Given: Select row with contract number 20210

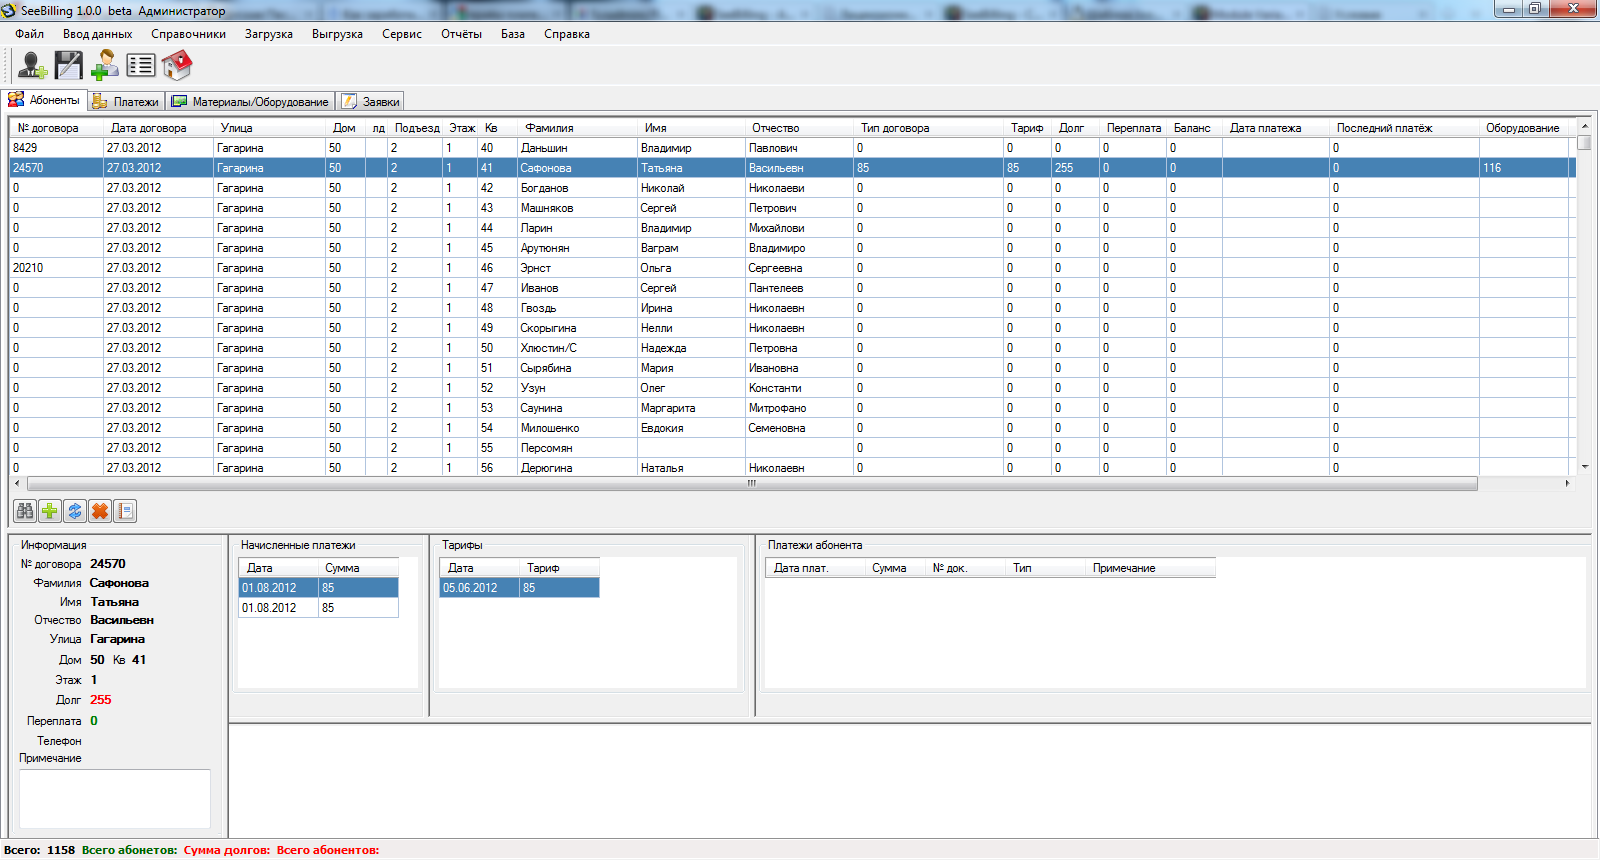Looking at the screenshot, I should point(793,268).
